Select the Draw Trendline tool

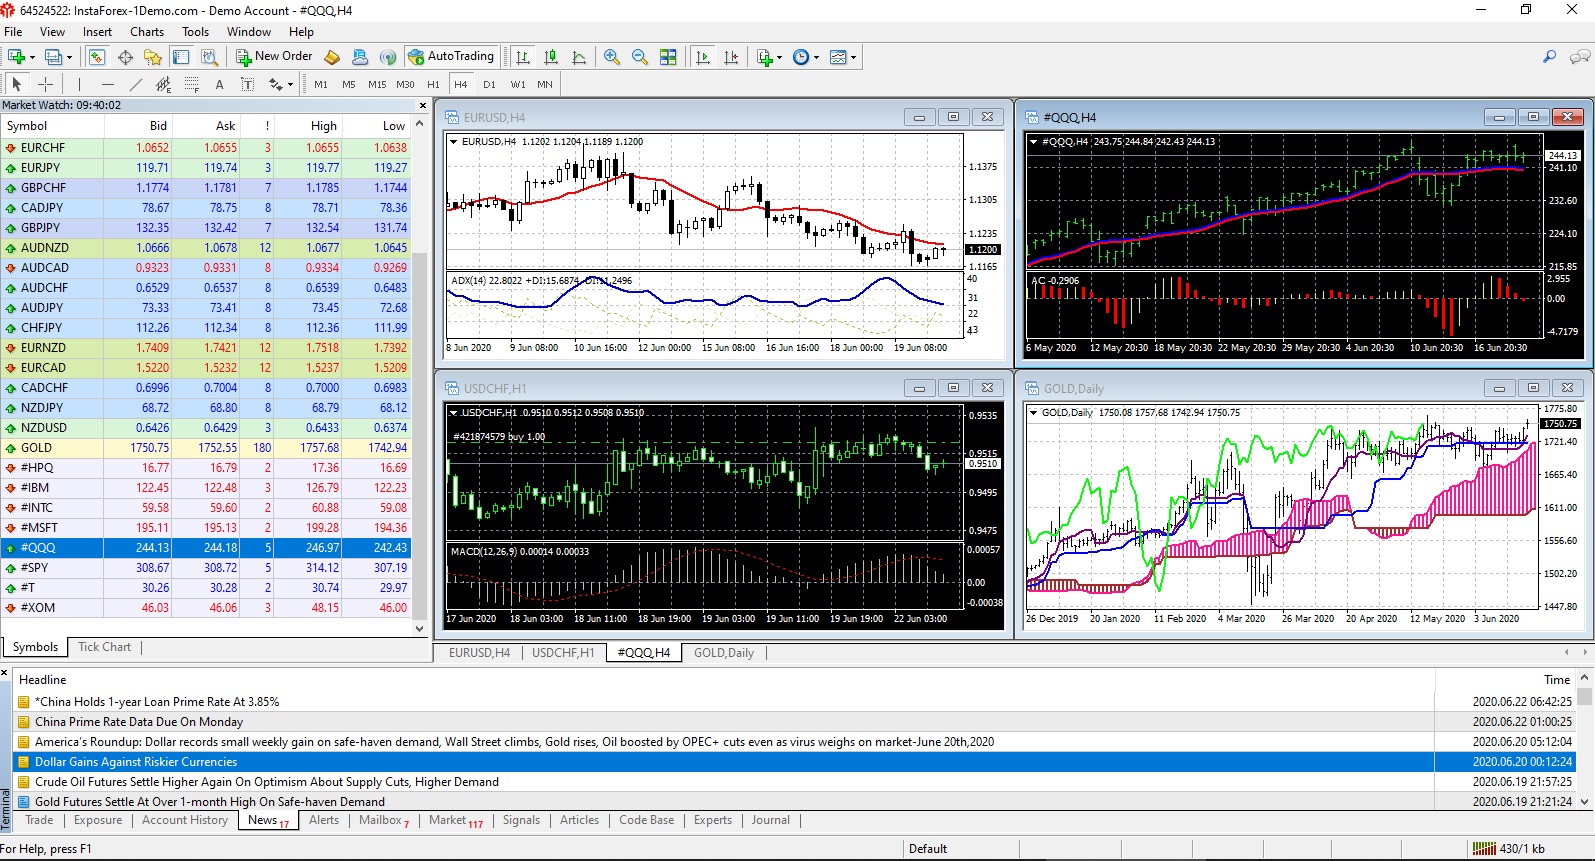click(x=135, y=84)
